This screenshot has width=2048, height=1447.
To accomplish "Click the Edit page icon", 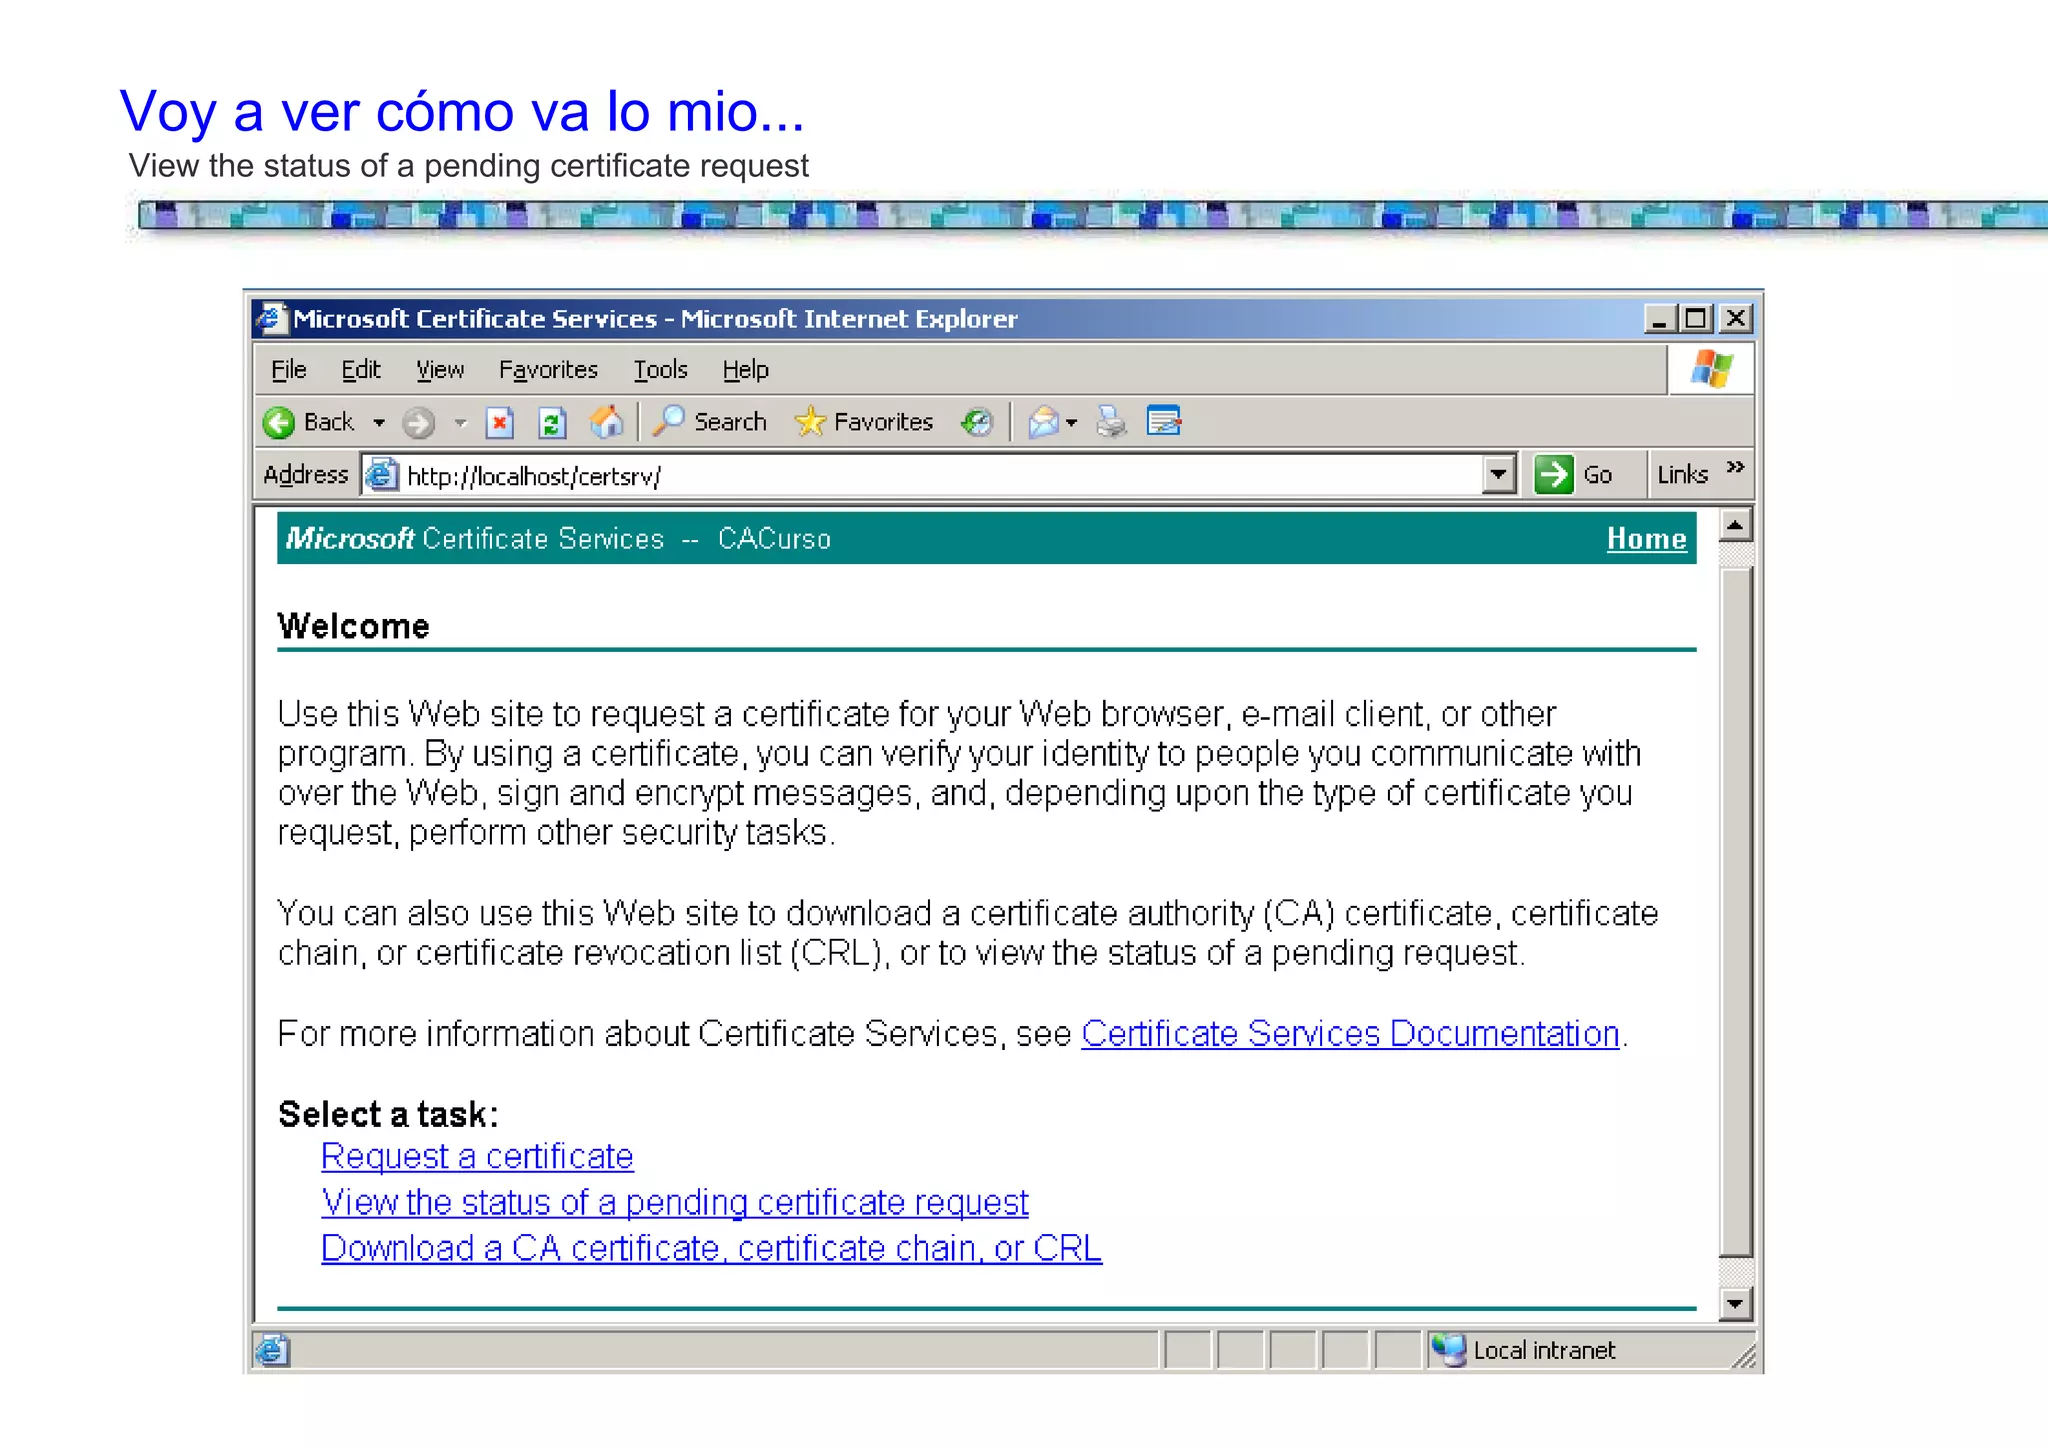I will [x=1164, y=421].
